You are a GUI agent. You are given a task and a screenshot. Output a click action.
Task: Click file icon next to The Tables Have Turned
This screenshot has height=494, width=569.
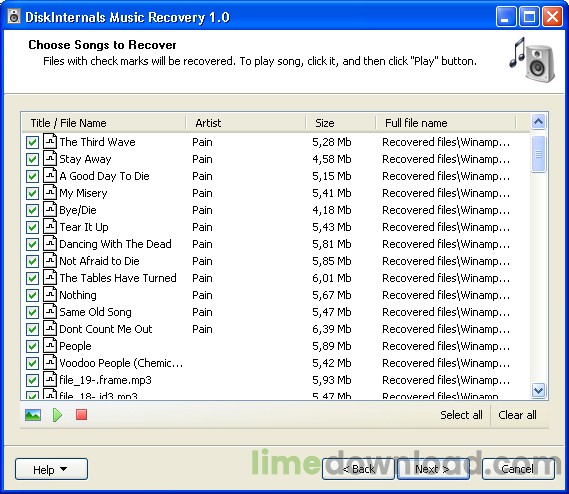50,277
